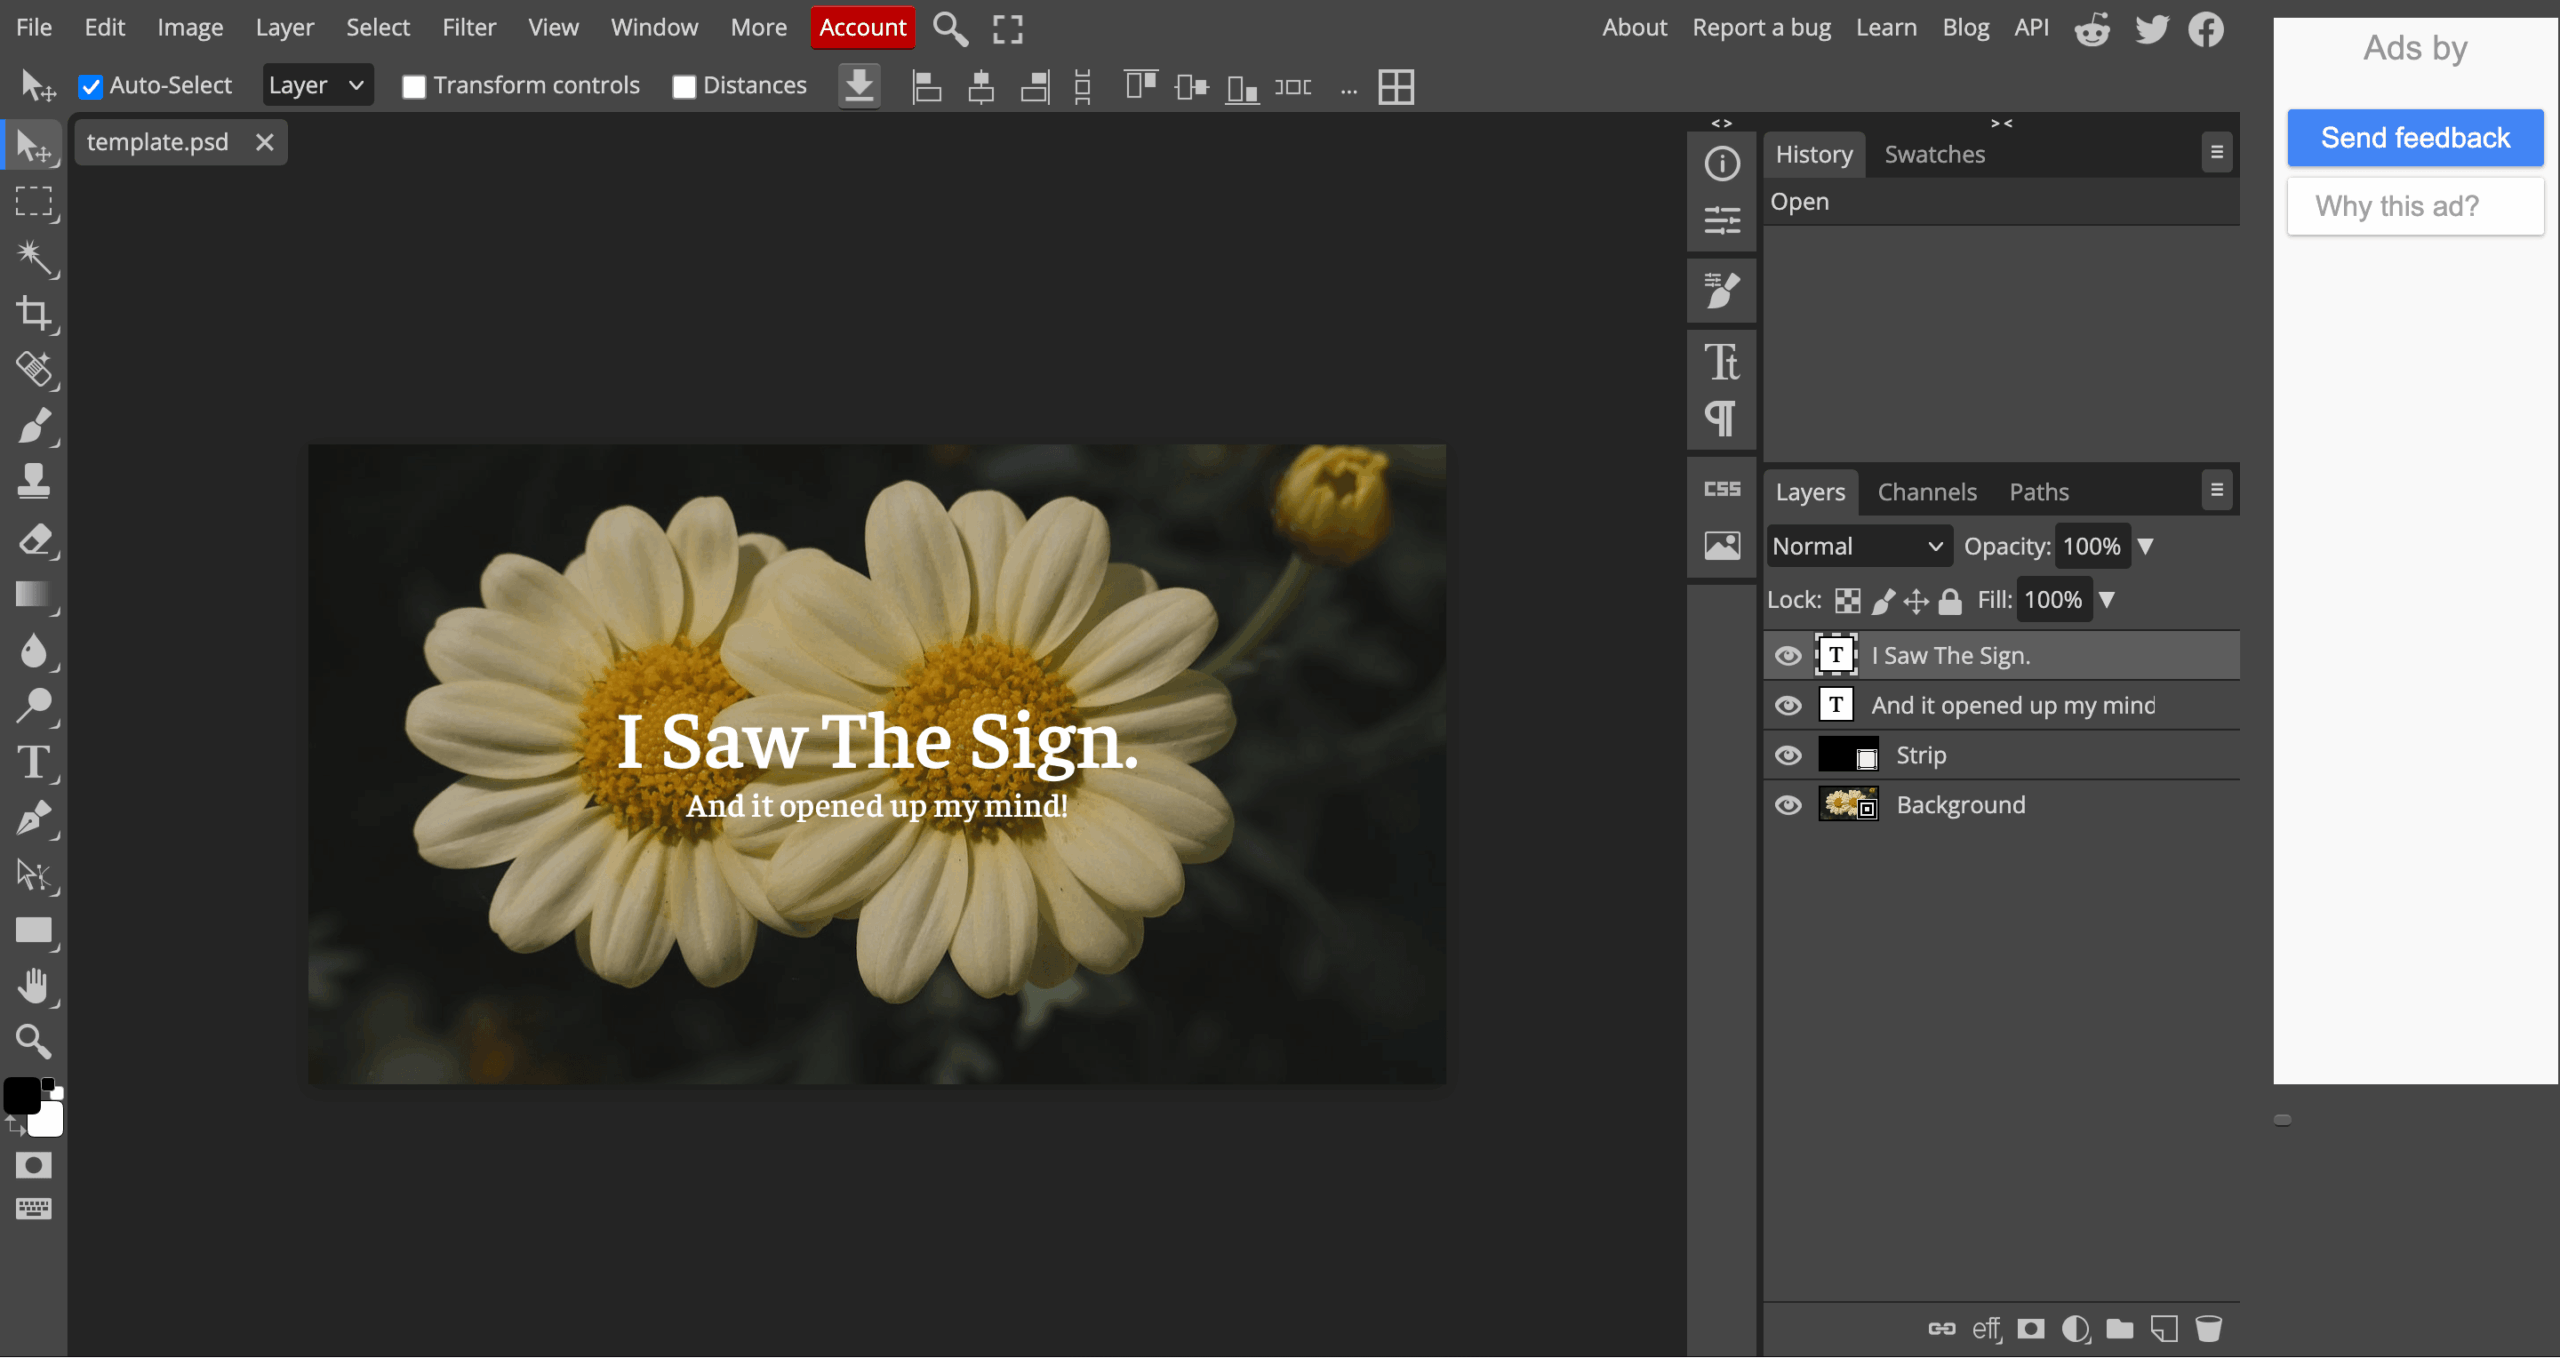Open the on-screen keyboard icon

pyautogui.click(x=34, y=1209)
